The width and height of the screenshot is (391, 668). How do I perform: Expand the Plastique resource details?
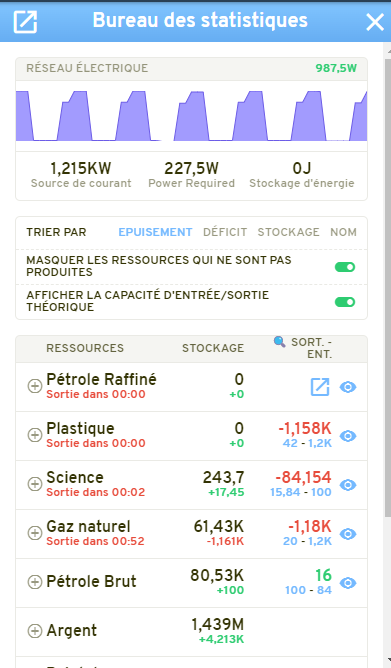point(34,435)
